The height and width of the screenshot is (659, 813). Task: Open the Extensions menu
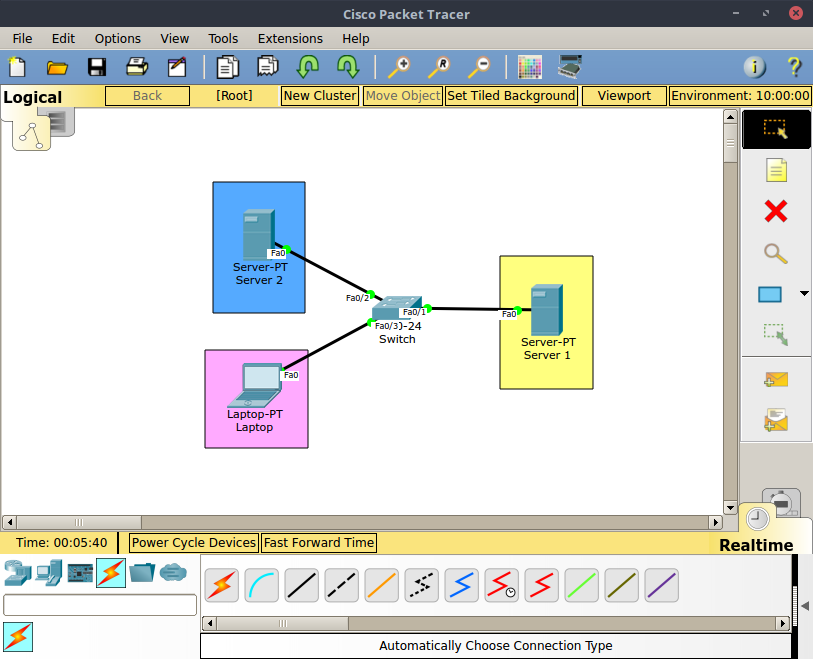pos(290,39)
